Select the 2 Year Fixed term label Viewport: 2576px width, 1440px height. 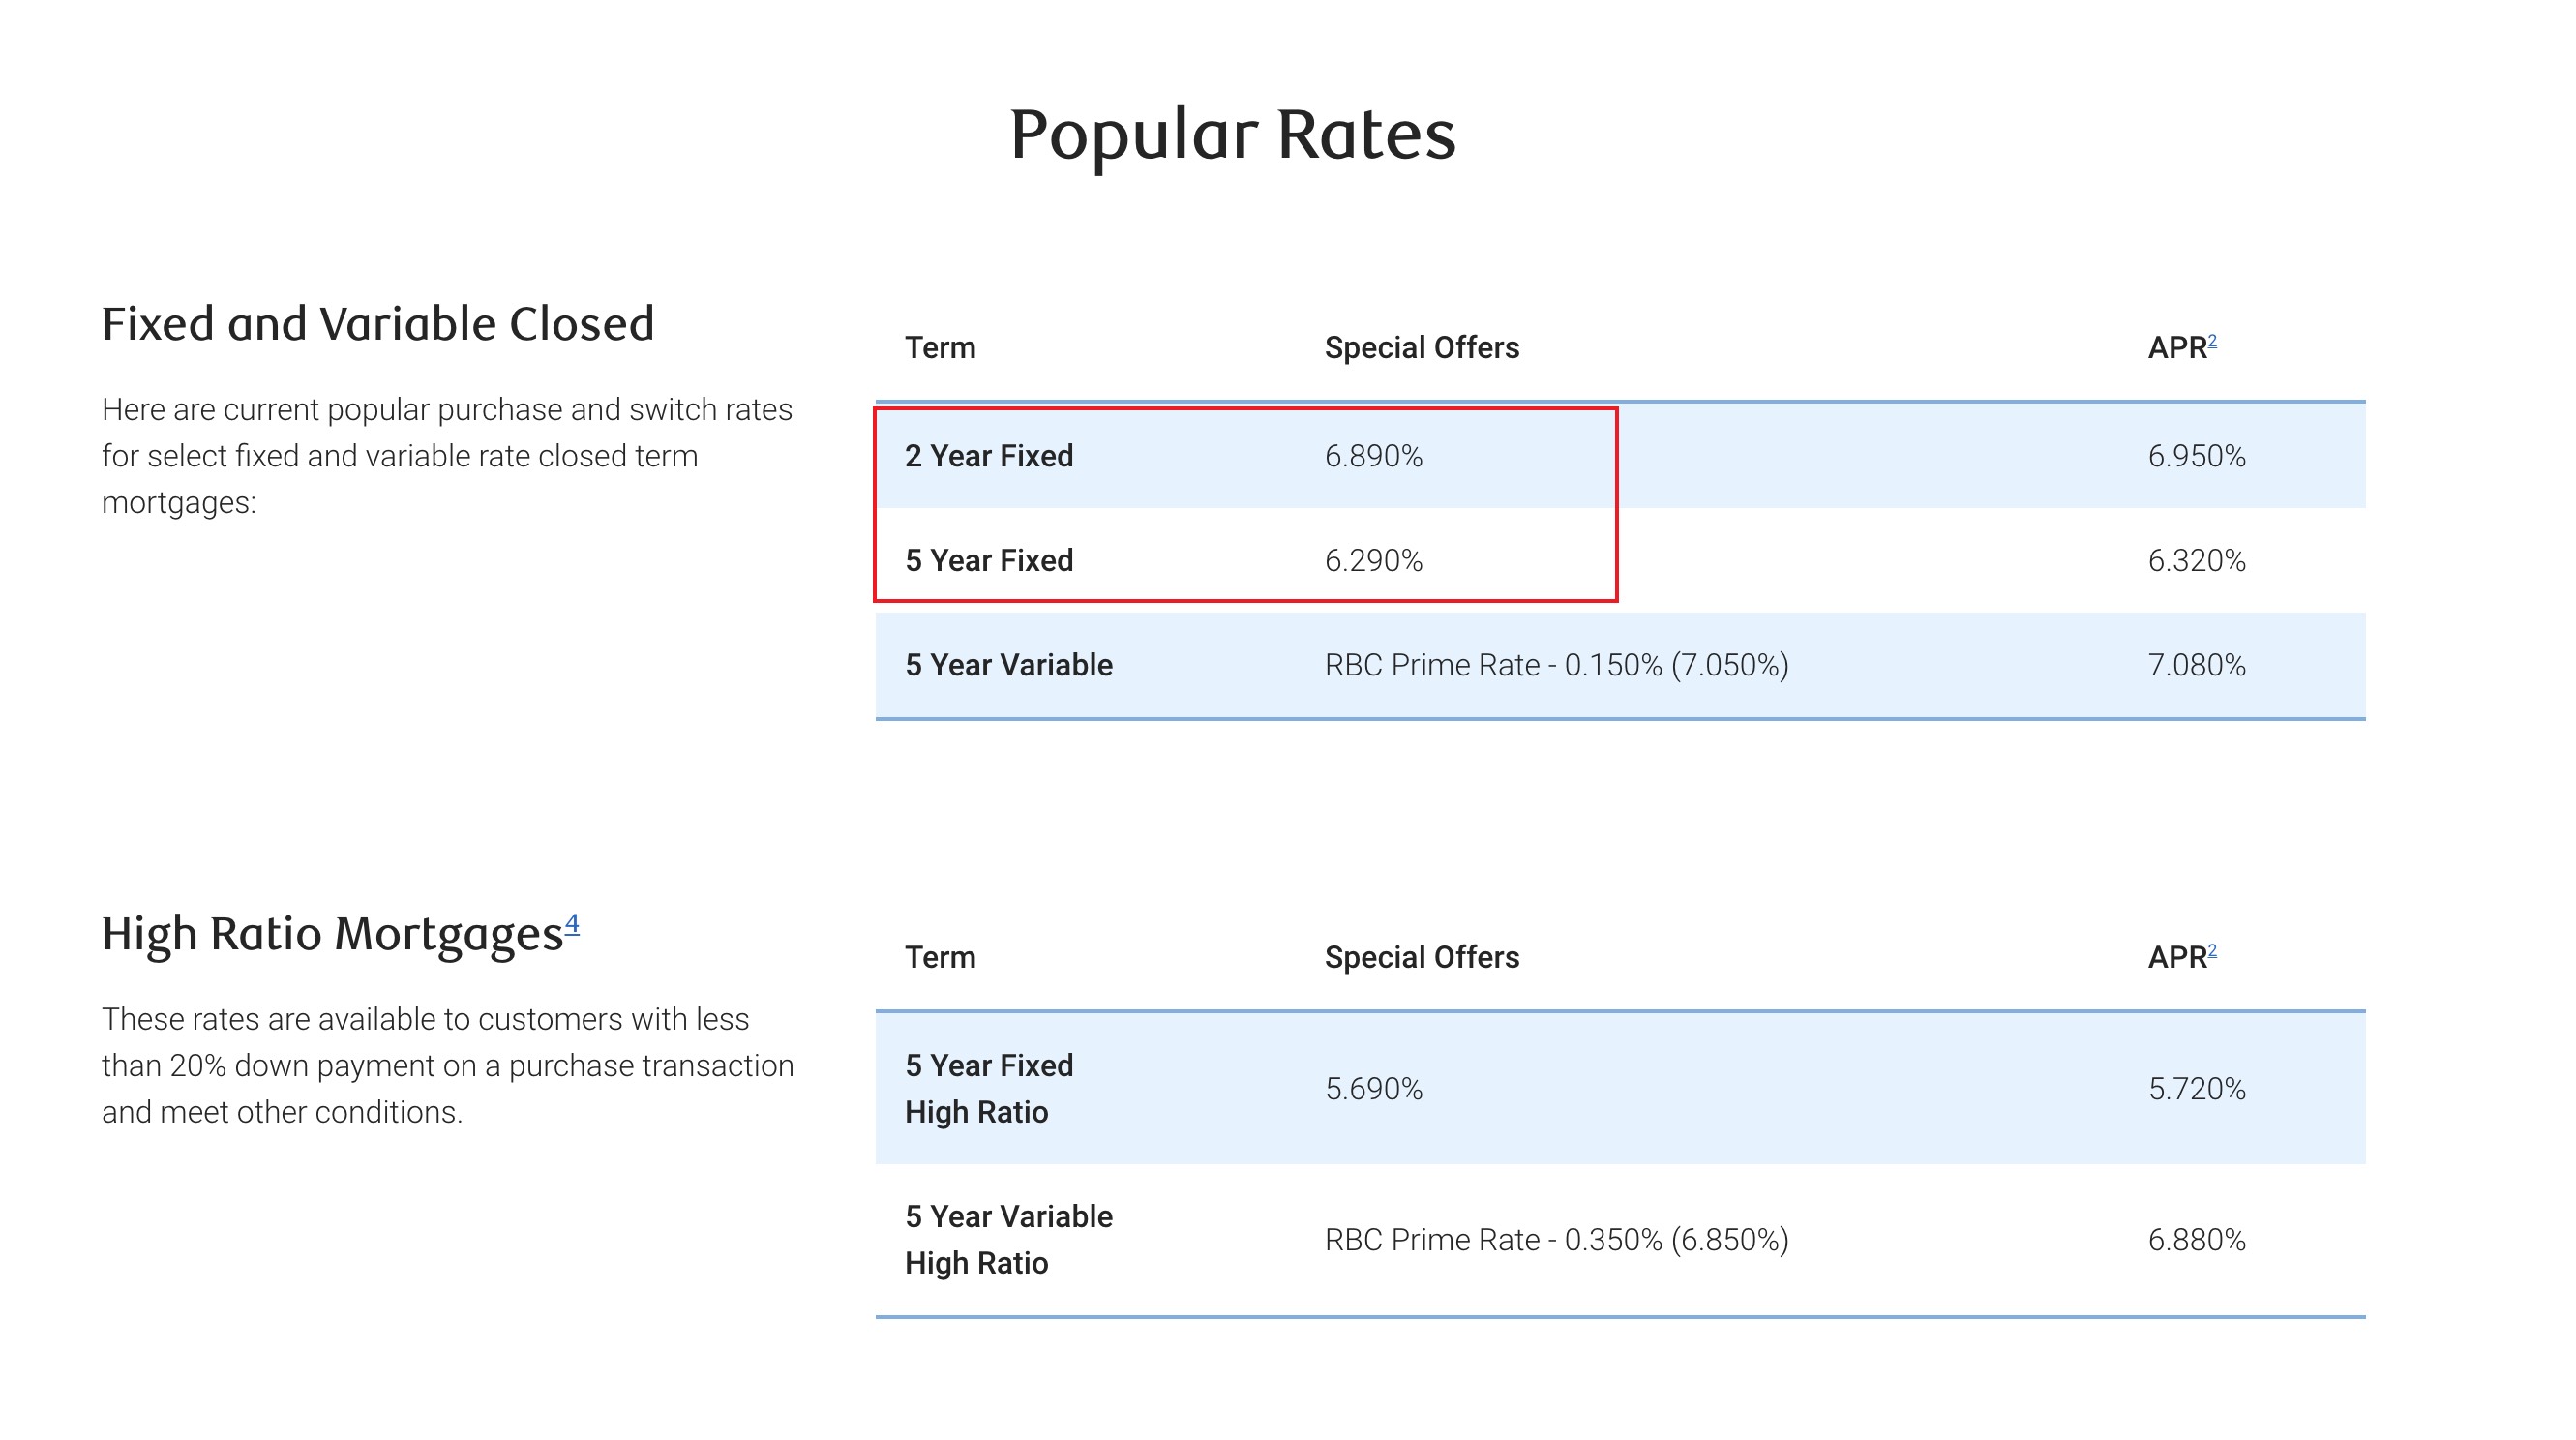point(988,456)
